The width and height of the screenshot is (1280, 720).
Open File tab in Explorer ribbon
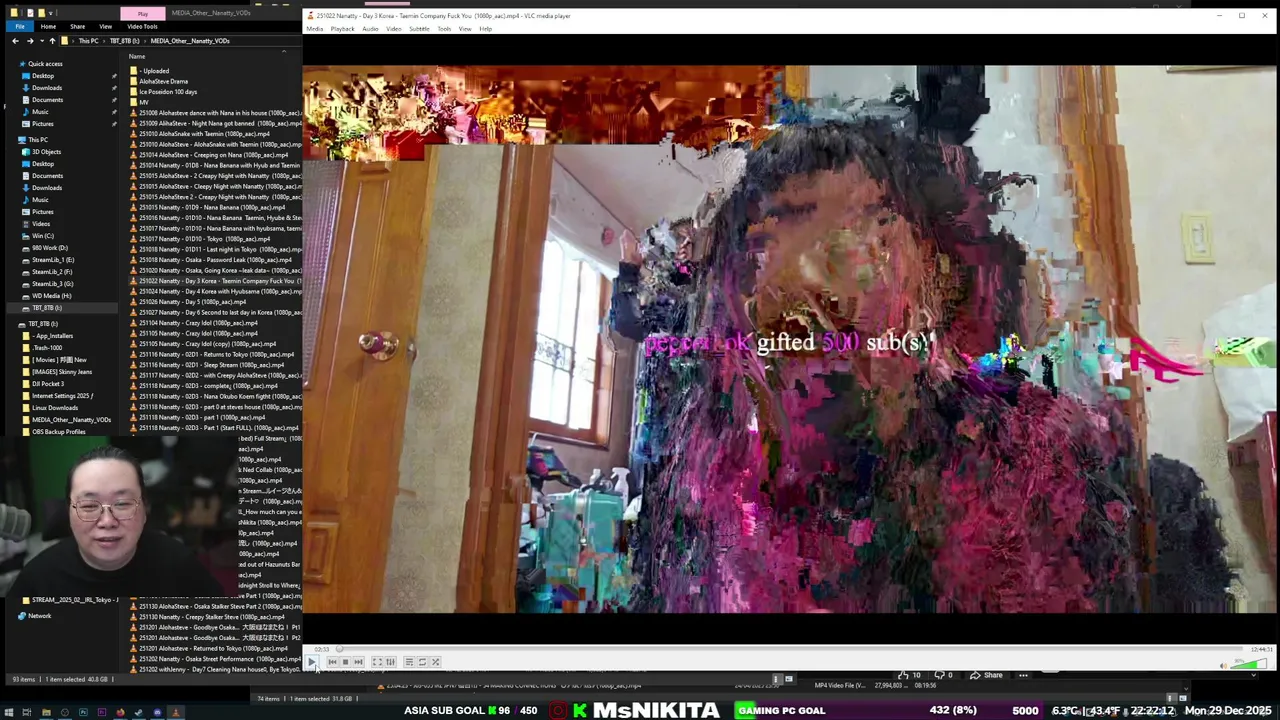tap(20, 27)
